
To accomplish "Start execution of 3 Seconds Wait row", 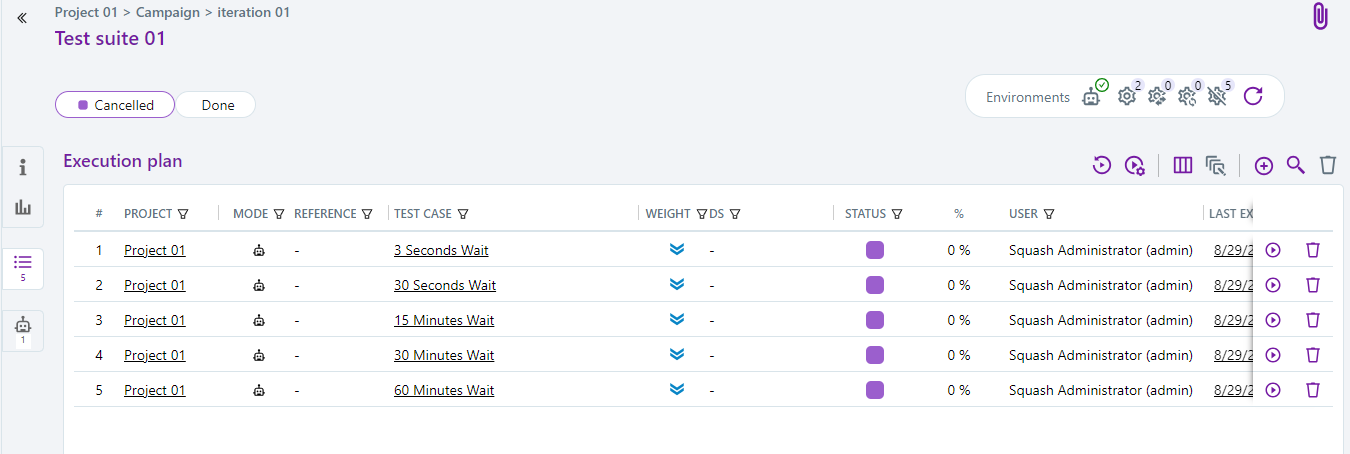I will click(1273, 250).
